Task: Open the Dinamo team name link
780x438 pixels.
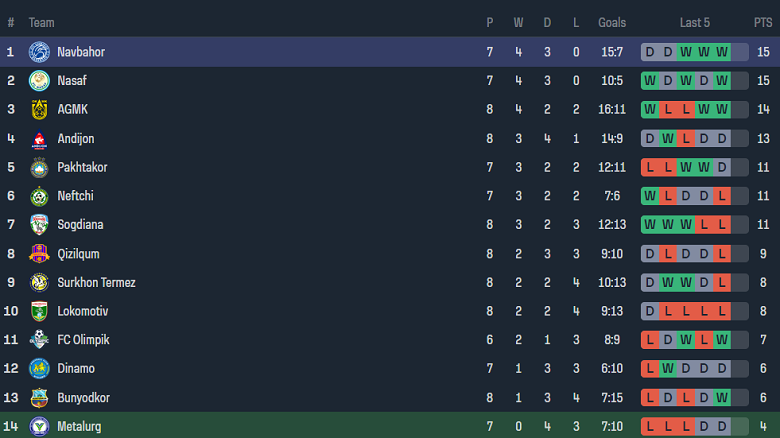Action: coord(77,369)
